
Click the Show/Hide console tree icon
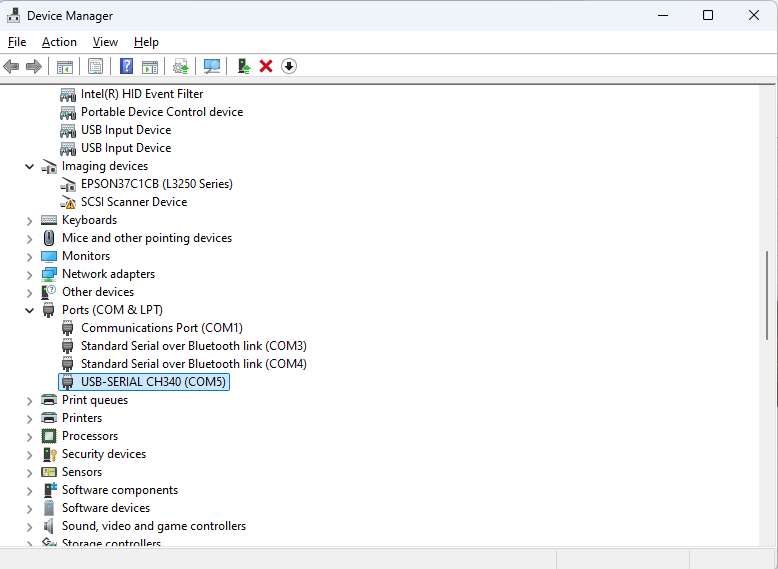65,66
